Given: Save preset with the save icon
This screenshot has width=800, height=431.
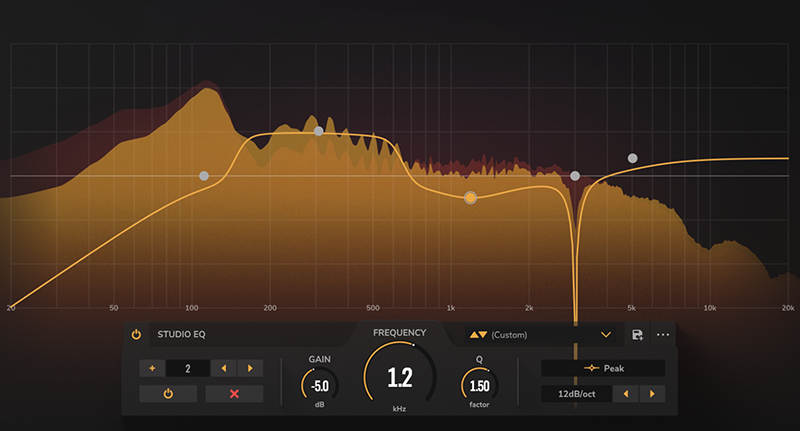Looking at the screenshot, I should tap(637, 335).
